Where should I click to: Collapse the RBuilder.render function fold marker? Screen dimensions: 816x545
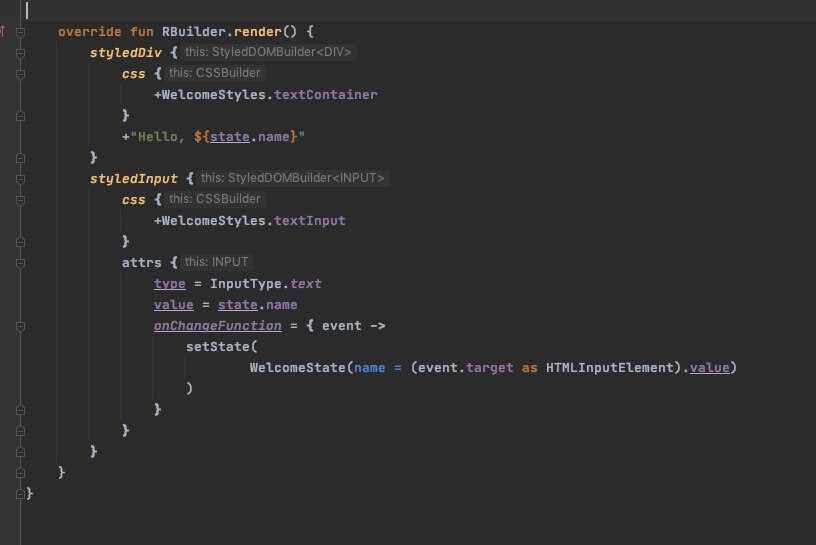[x=20, y=32]
